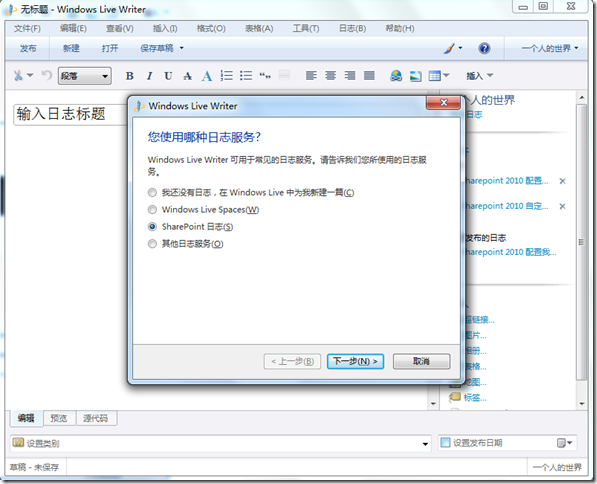Click the Cut scissors icon in toolbar
Screen dimensions: 597x484
coord(18,75)
